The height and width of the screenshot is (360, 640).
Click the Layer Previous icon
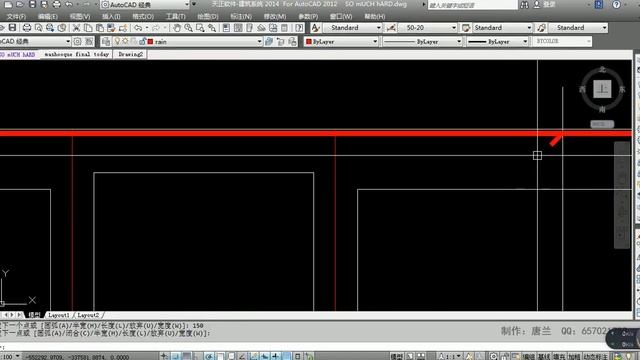tap(281, 41)
